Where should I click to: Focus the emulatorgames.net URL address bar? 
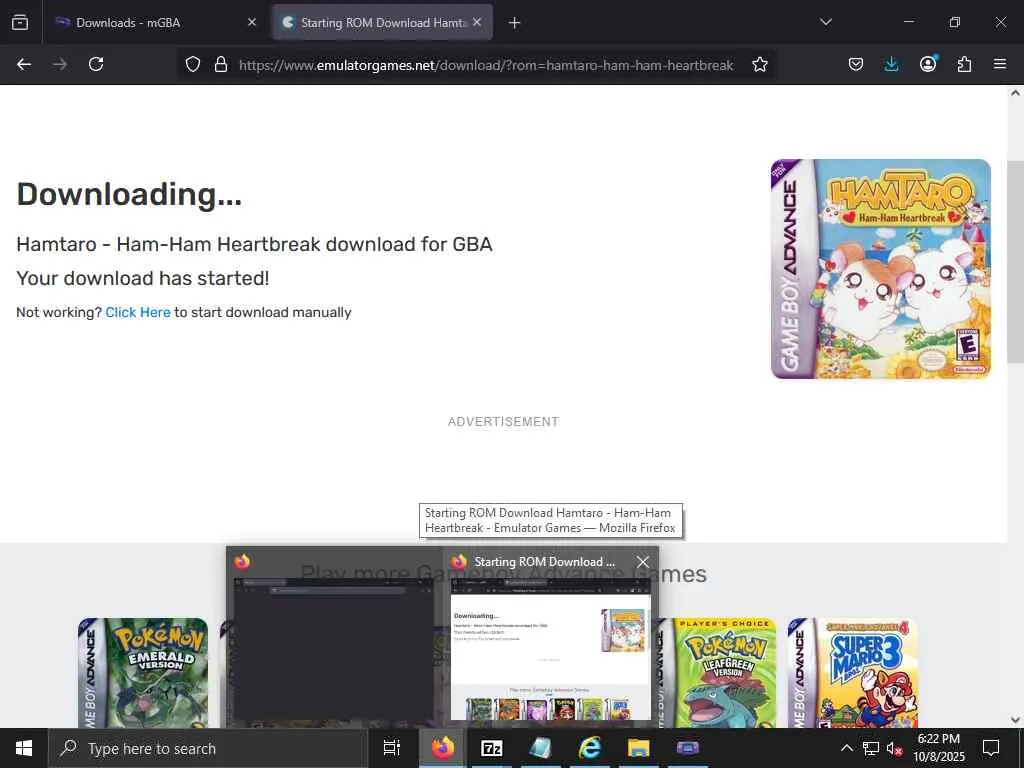click(x=486, y=65)
